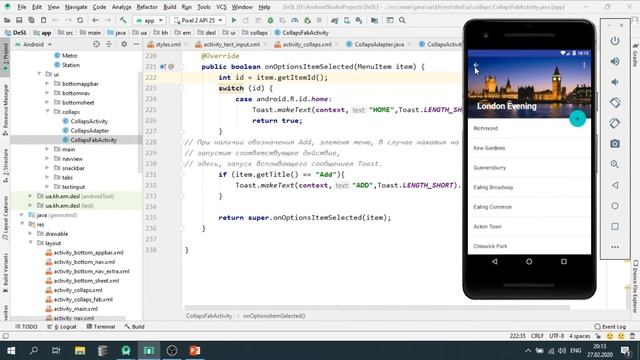Tap the back arrow in phone toolbar
Viewport: 640px width, 360px height.
(x=476, y=65)
